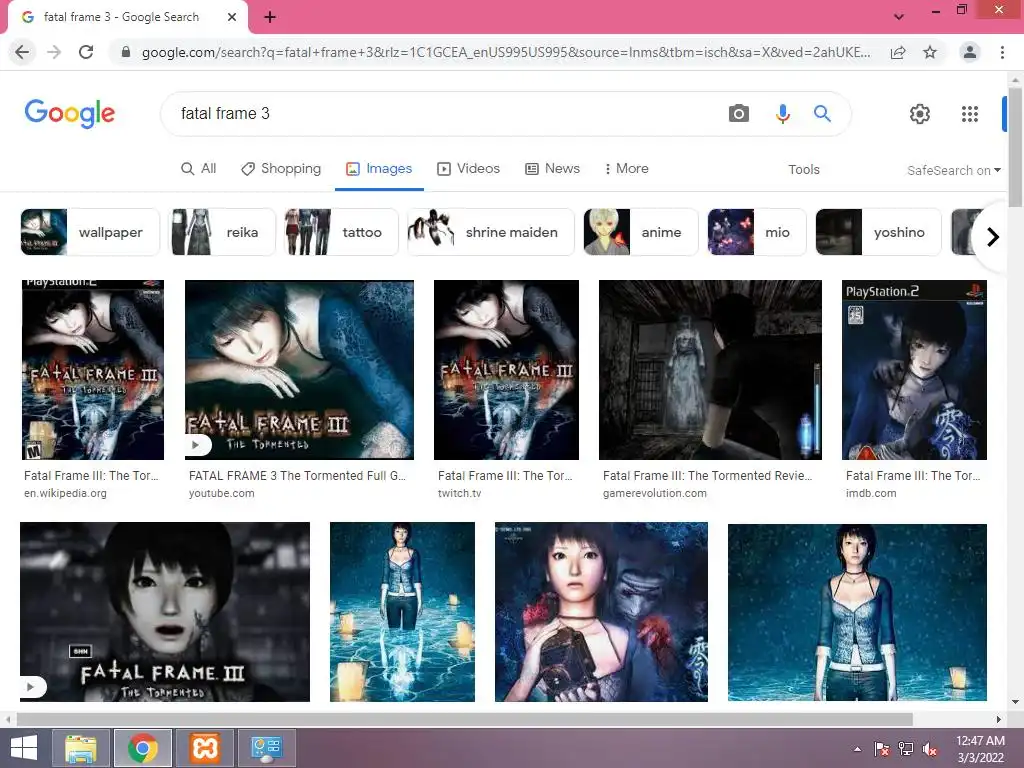The height and width of the screenshot is (768, 1024).
Task: Open Google quick settings gear
Action: [920, 114]
